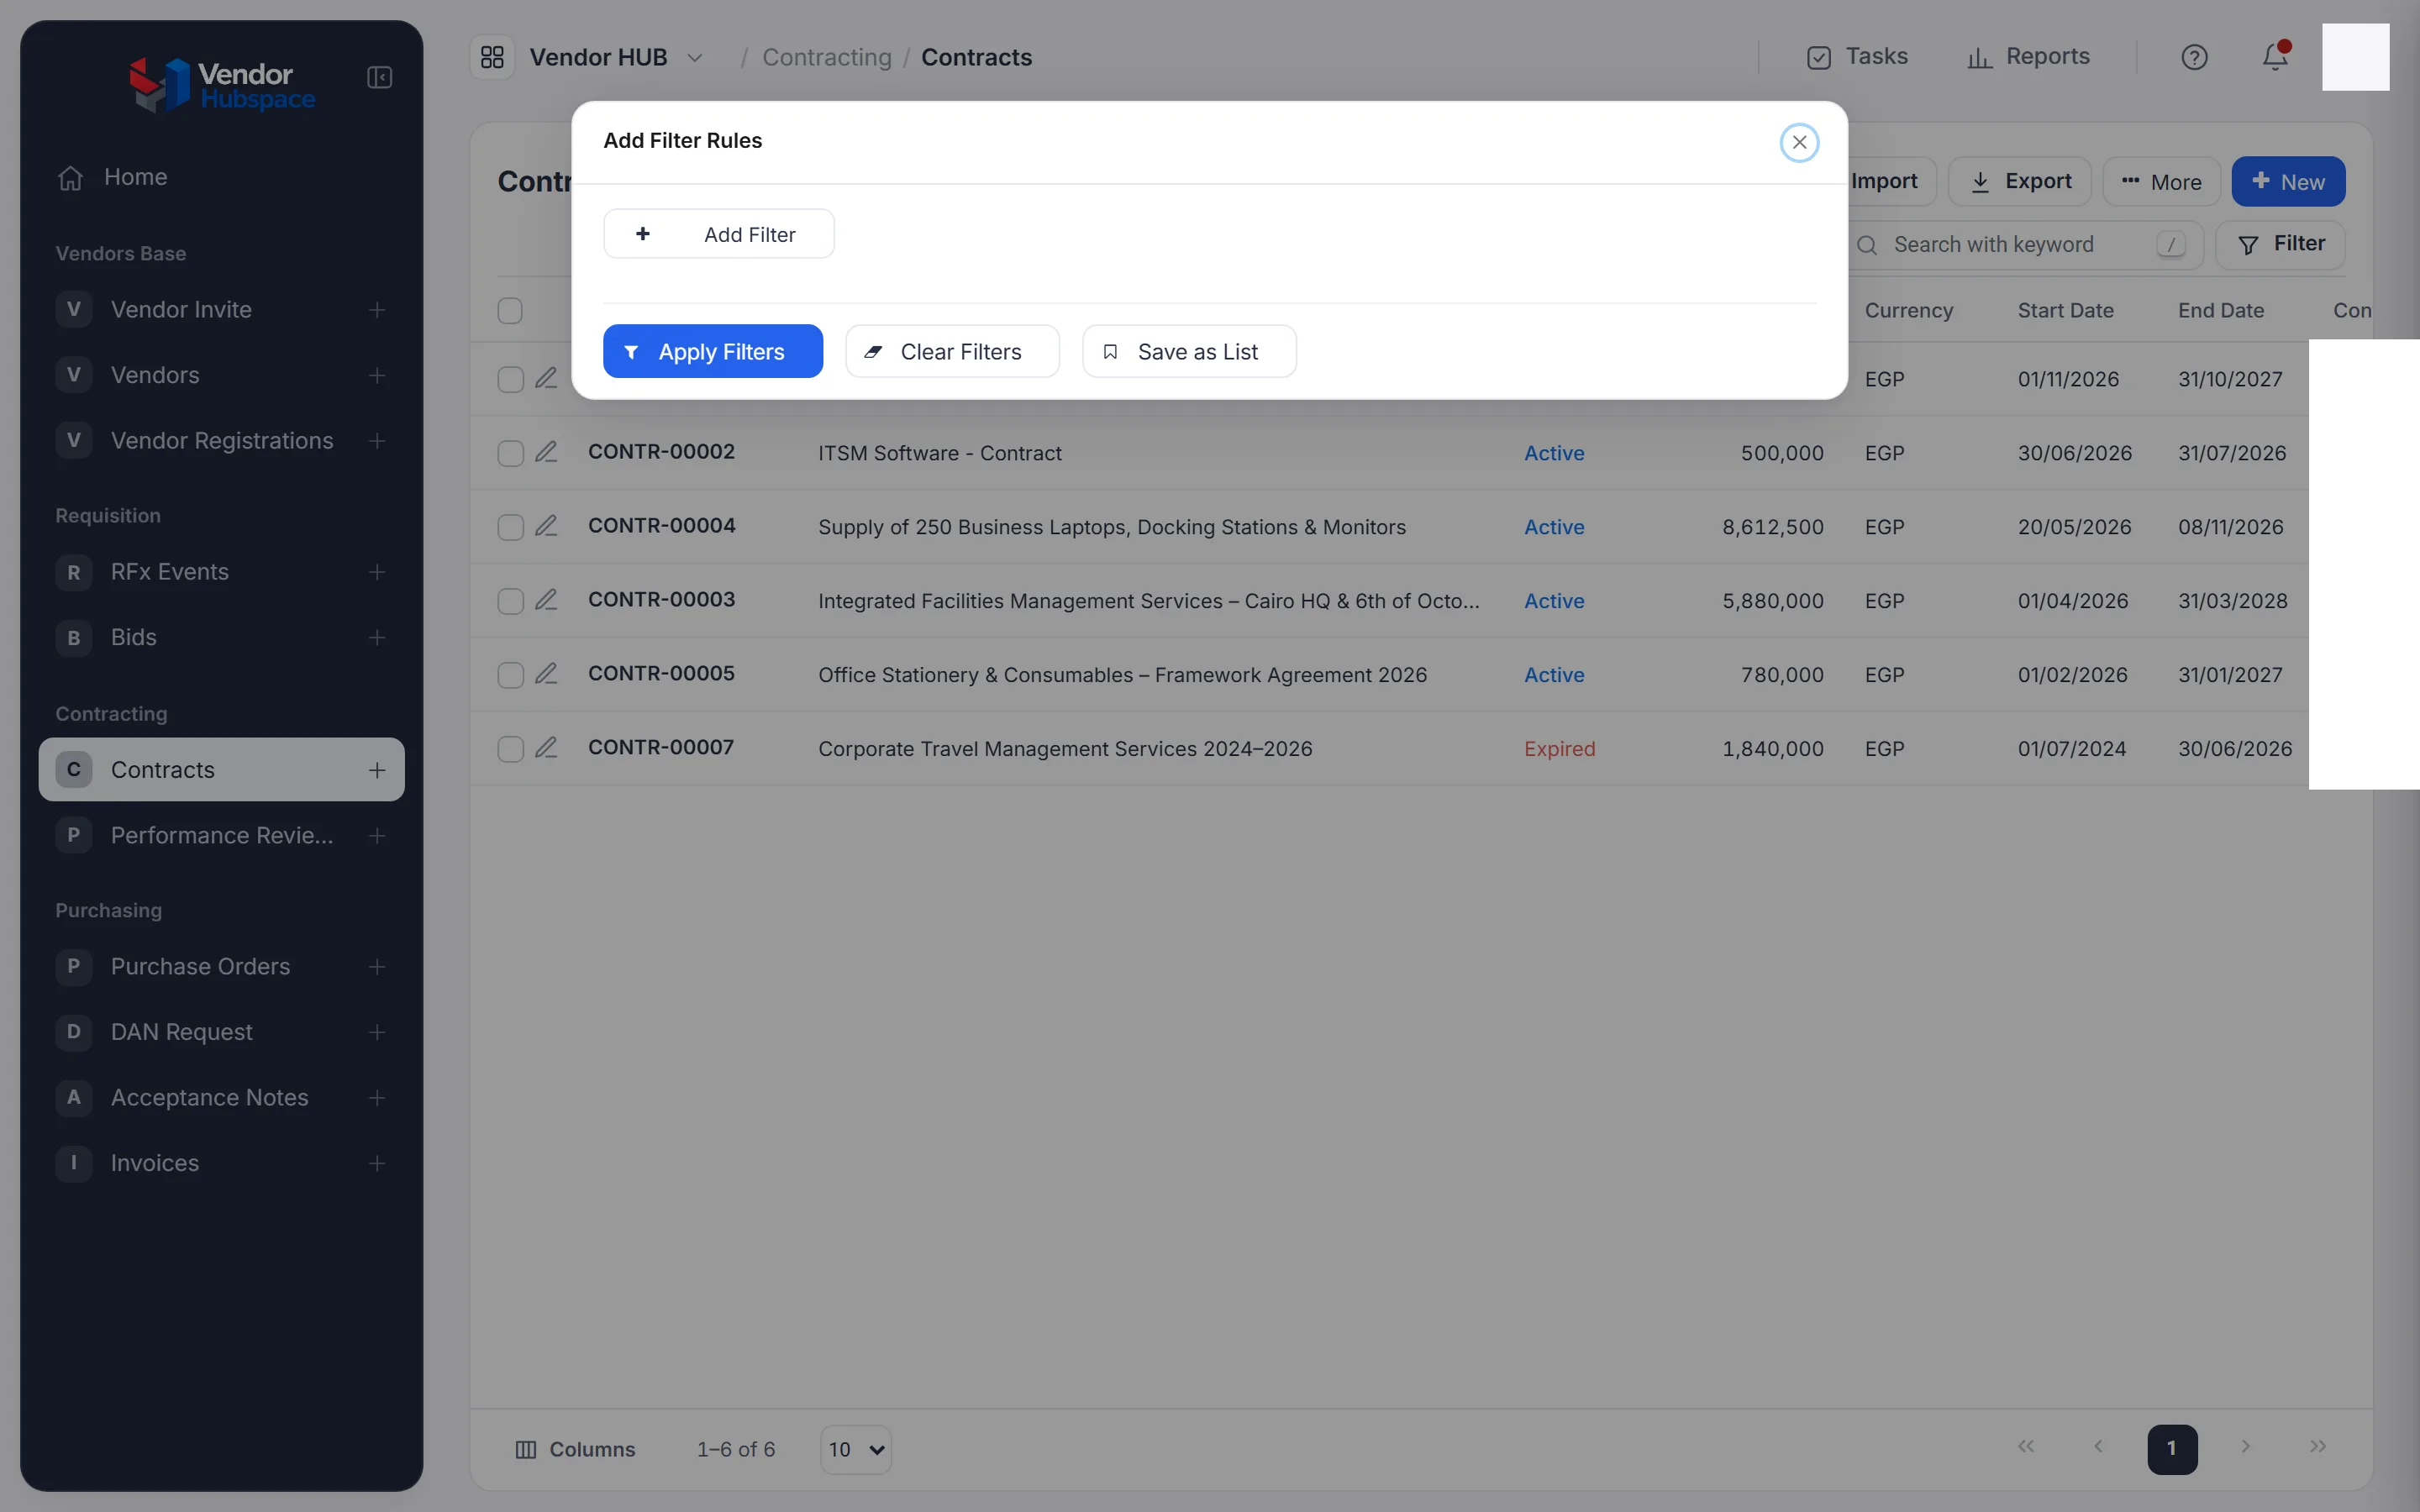Click the Contracting breadcrumb link
The height and width of the screenshot is (1512, 2420).
click(826, 58)
